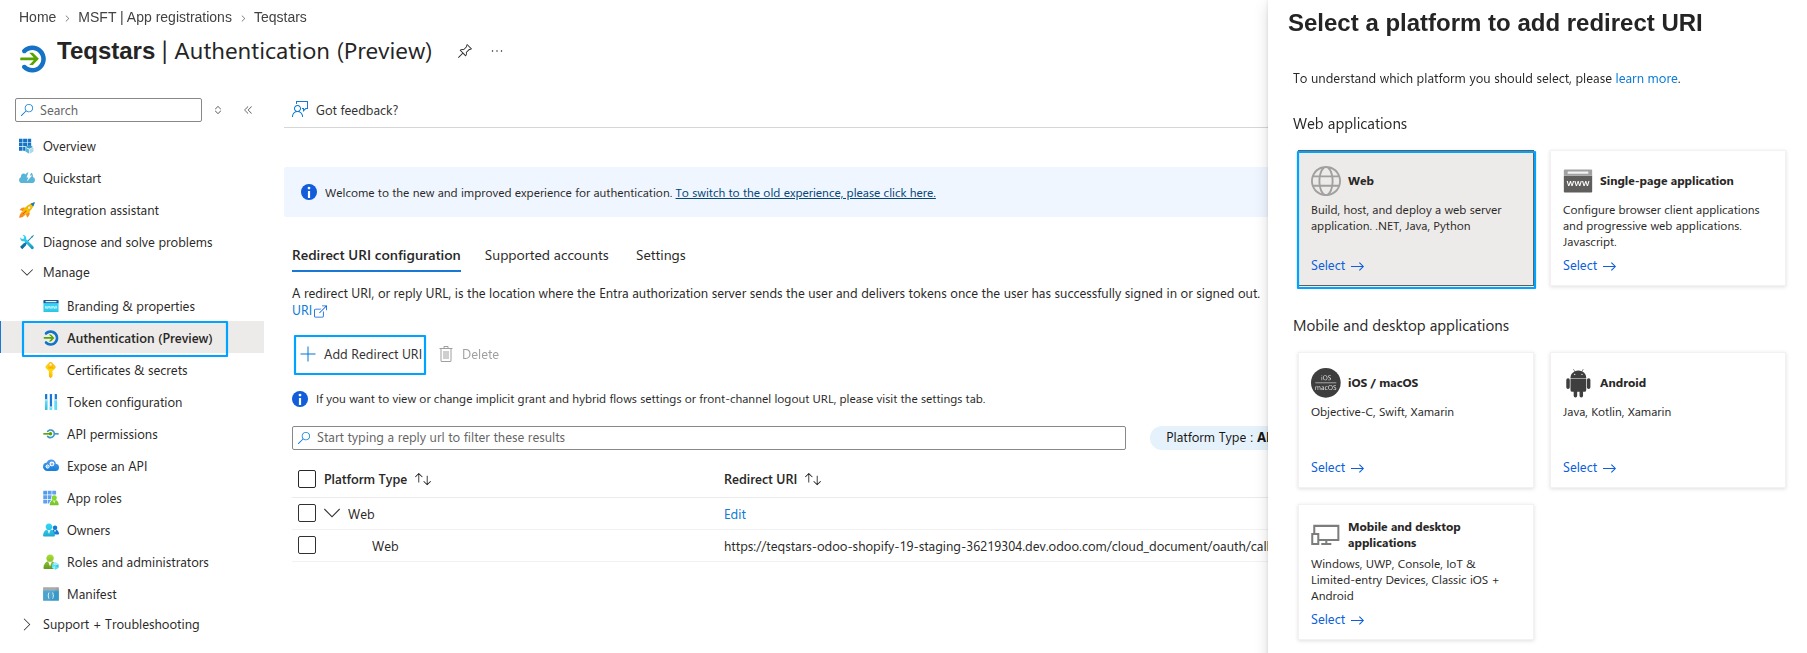Click the up-down arrows beside the sidebar search
Image resolution: width=1807 pixels, height=653 pixels.
218,110
